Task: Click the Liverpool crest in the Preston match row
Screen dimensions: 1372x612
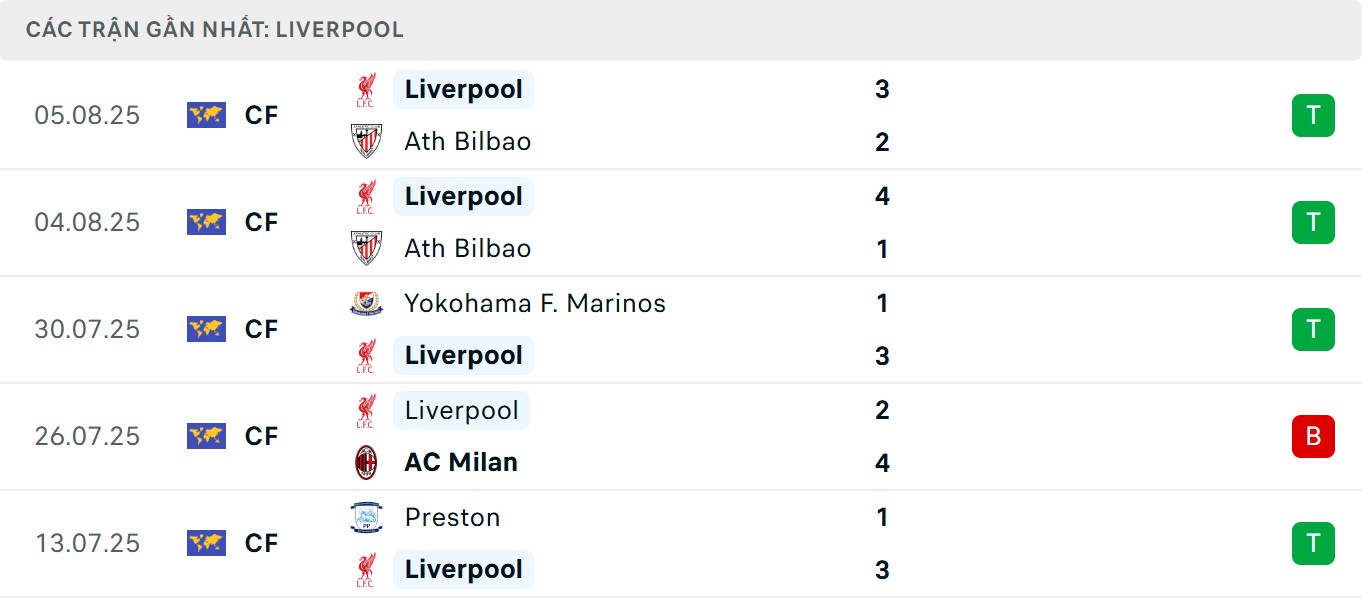Action: pos(366,569)
